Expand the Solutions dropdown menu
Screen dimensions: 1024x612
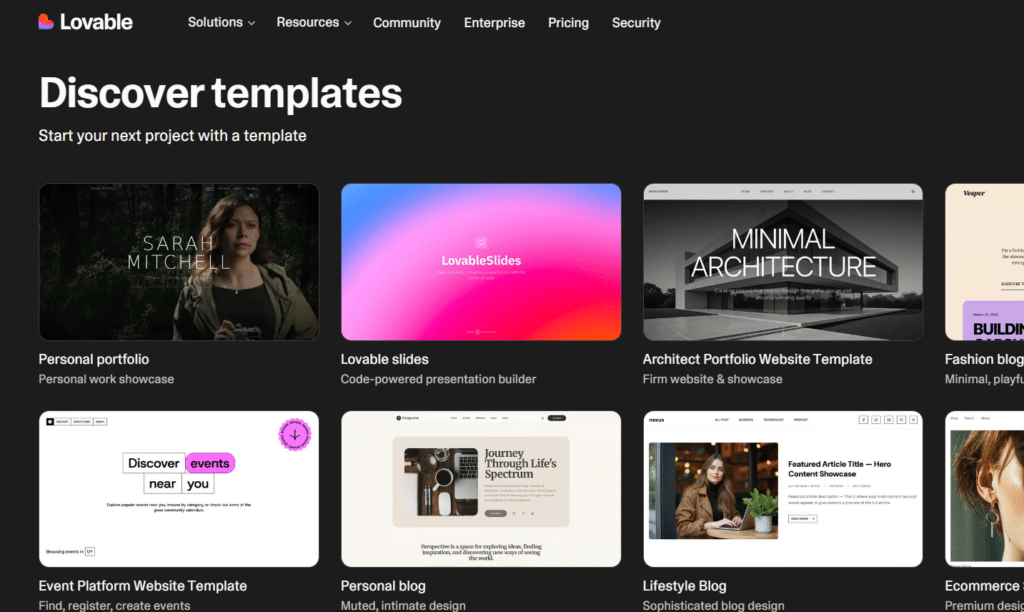pyautogui.click(x=221, y=22)
